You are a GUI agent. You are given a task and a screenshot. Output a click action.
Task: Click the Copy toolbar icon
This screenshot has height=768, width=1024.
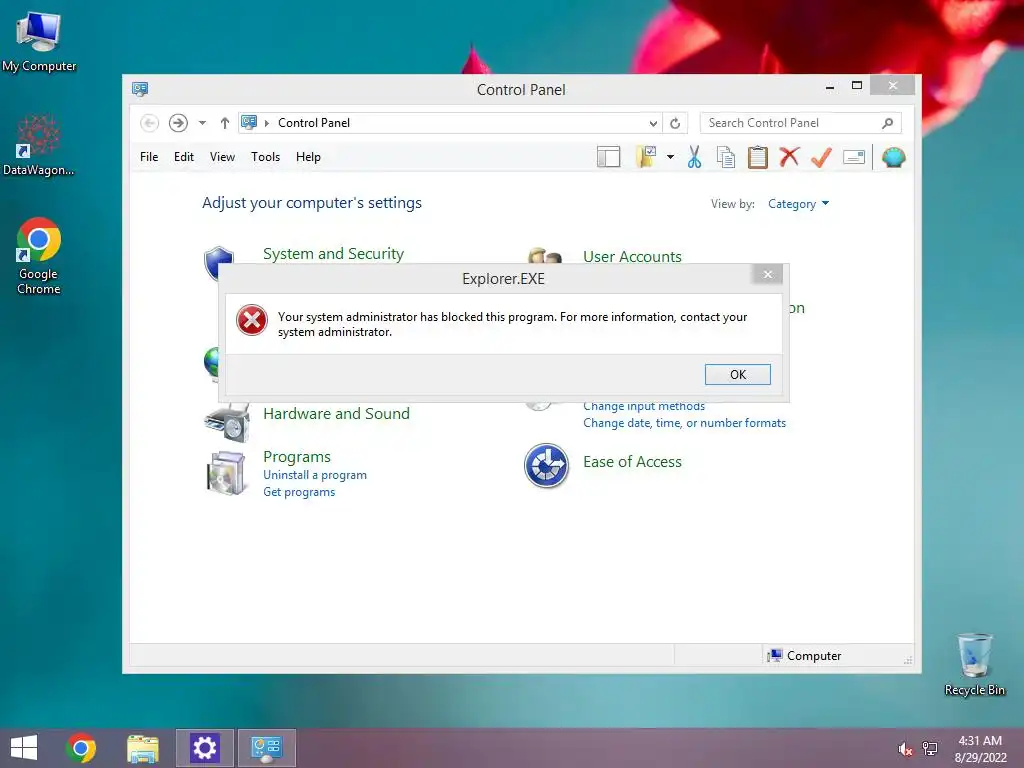click(726, 157)
